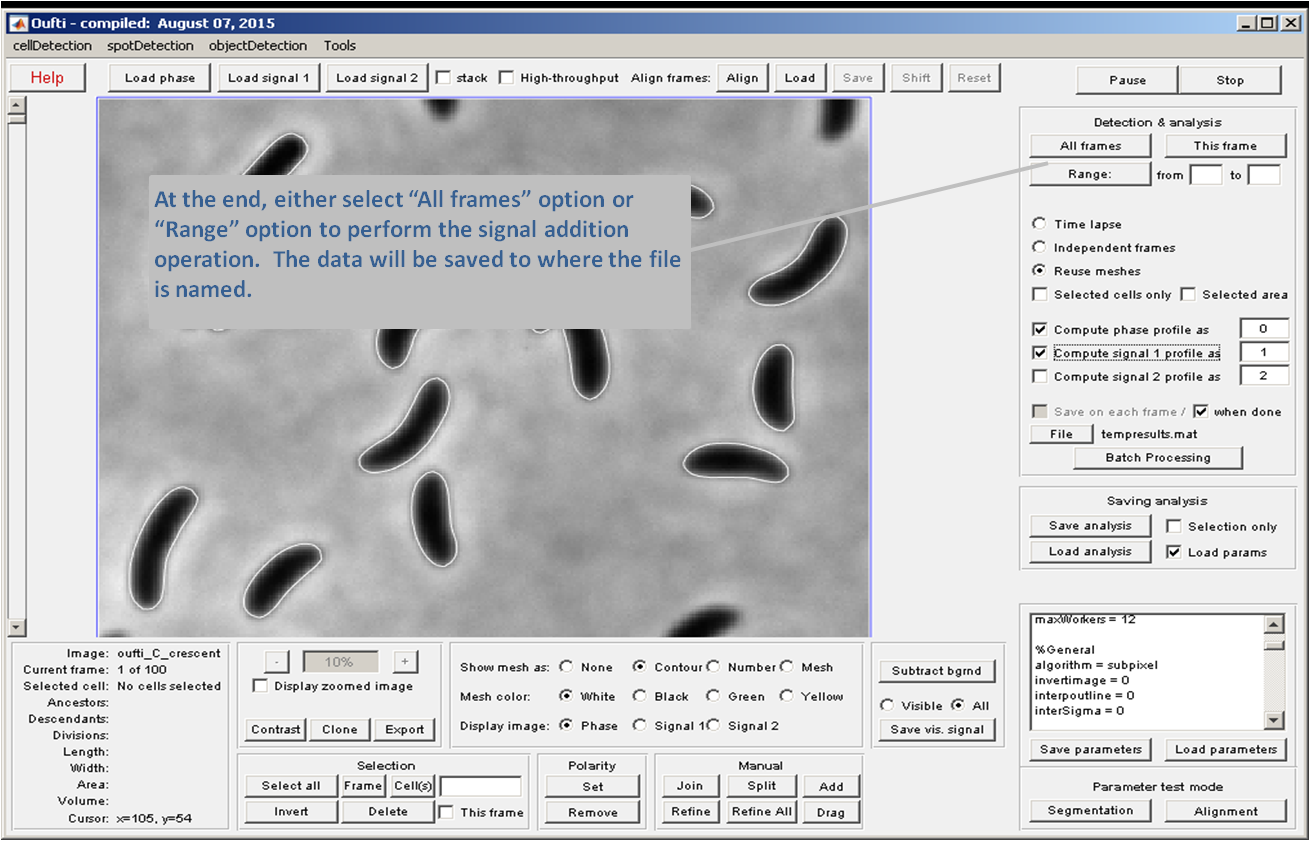The width and height of the screenshot is (1310, 841).
Task: Click the Split button
Action: [761, 786]
